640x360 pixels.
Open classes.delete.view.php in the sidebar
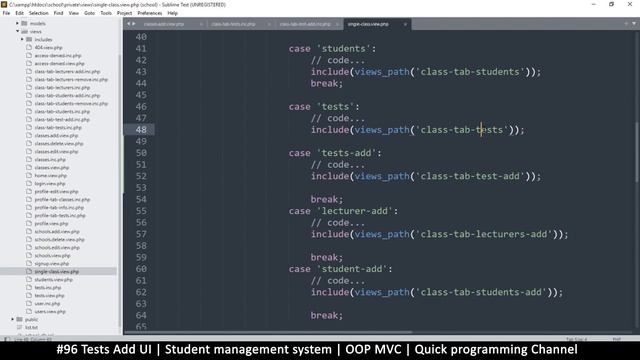pyautogui.click(x=59, y=143)
